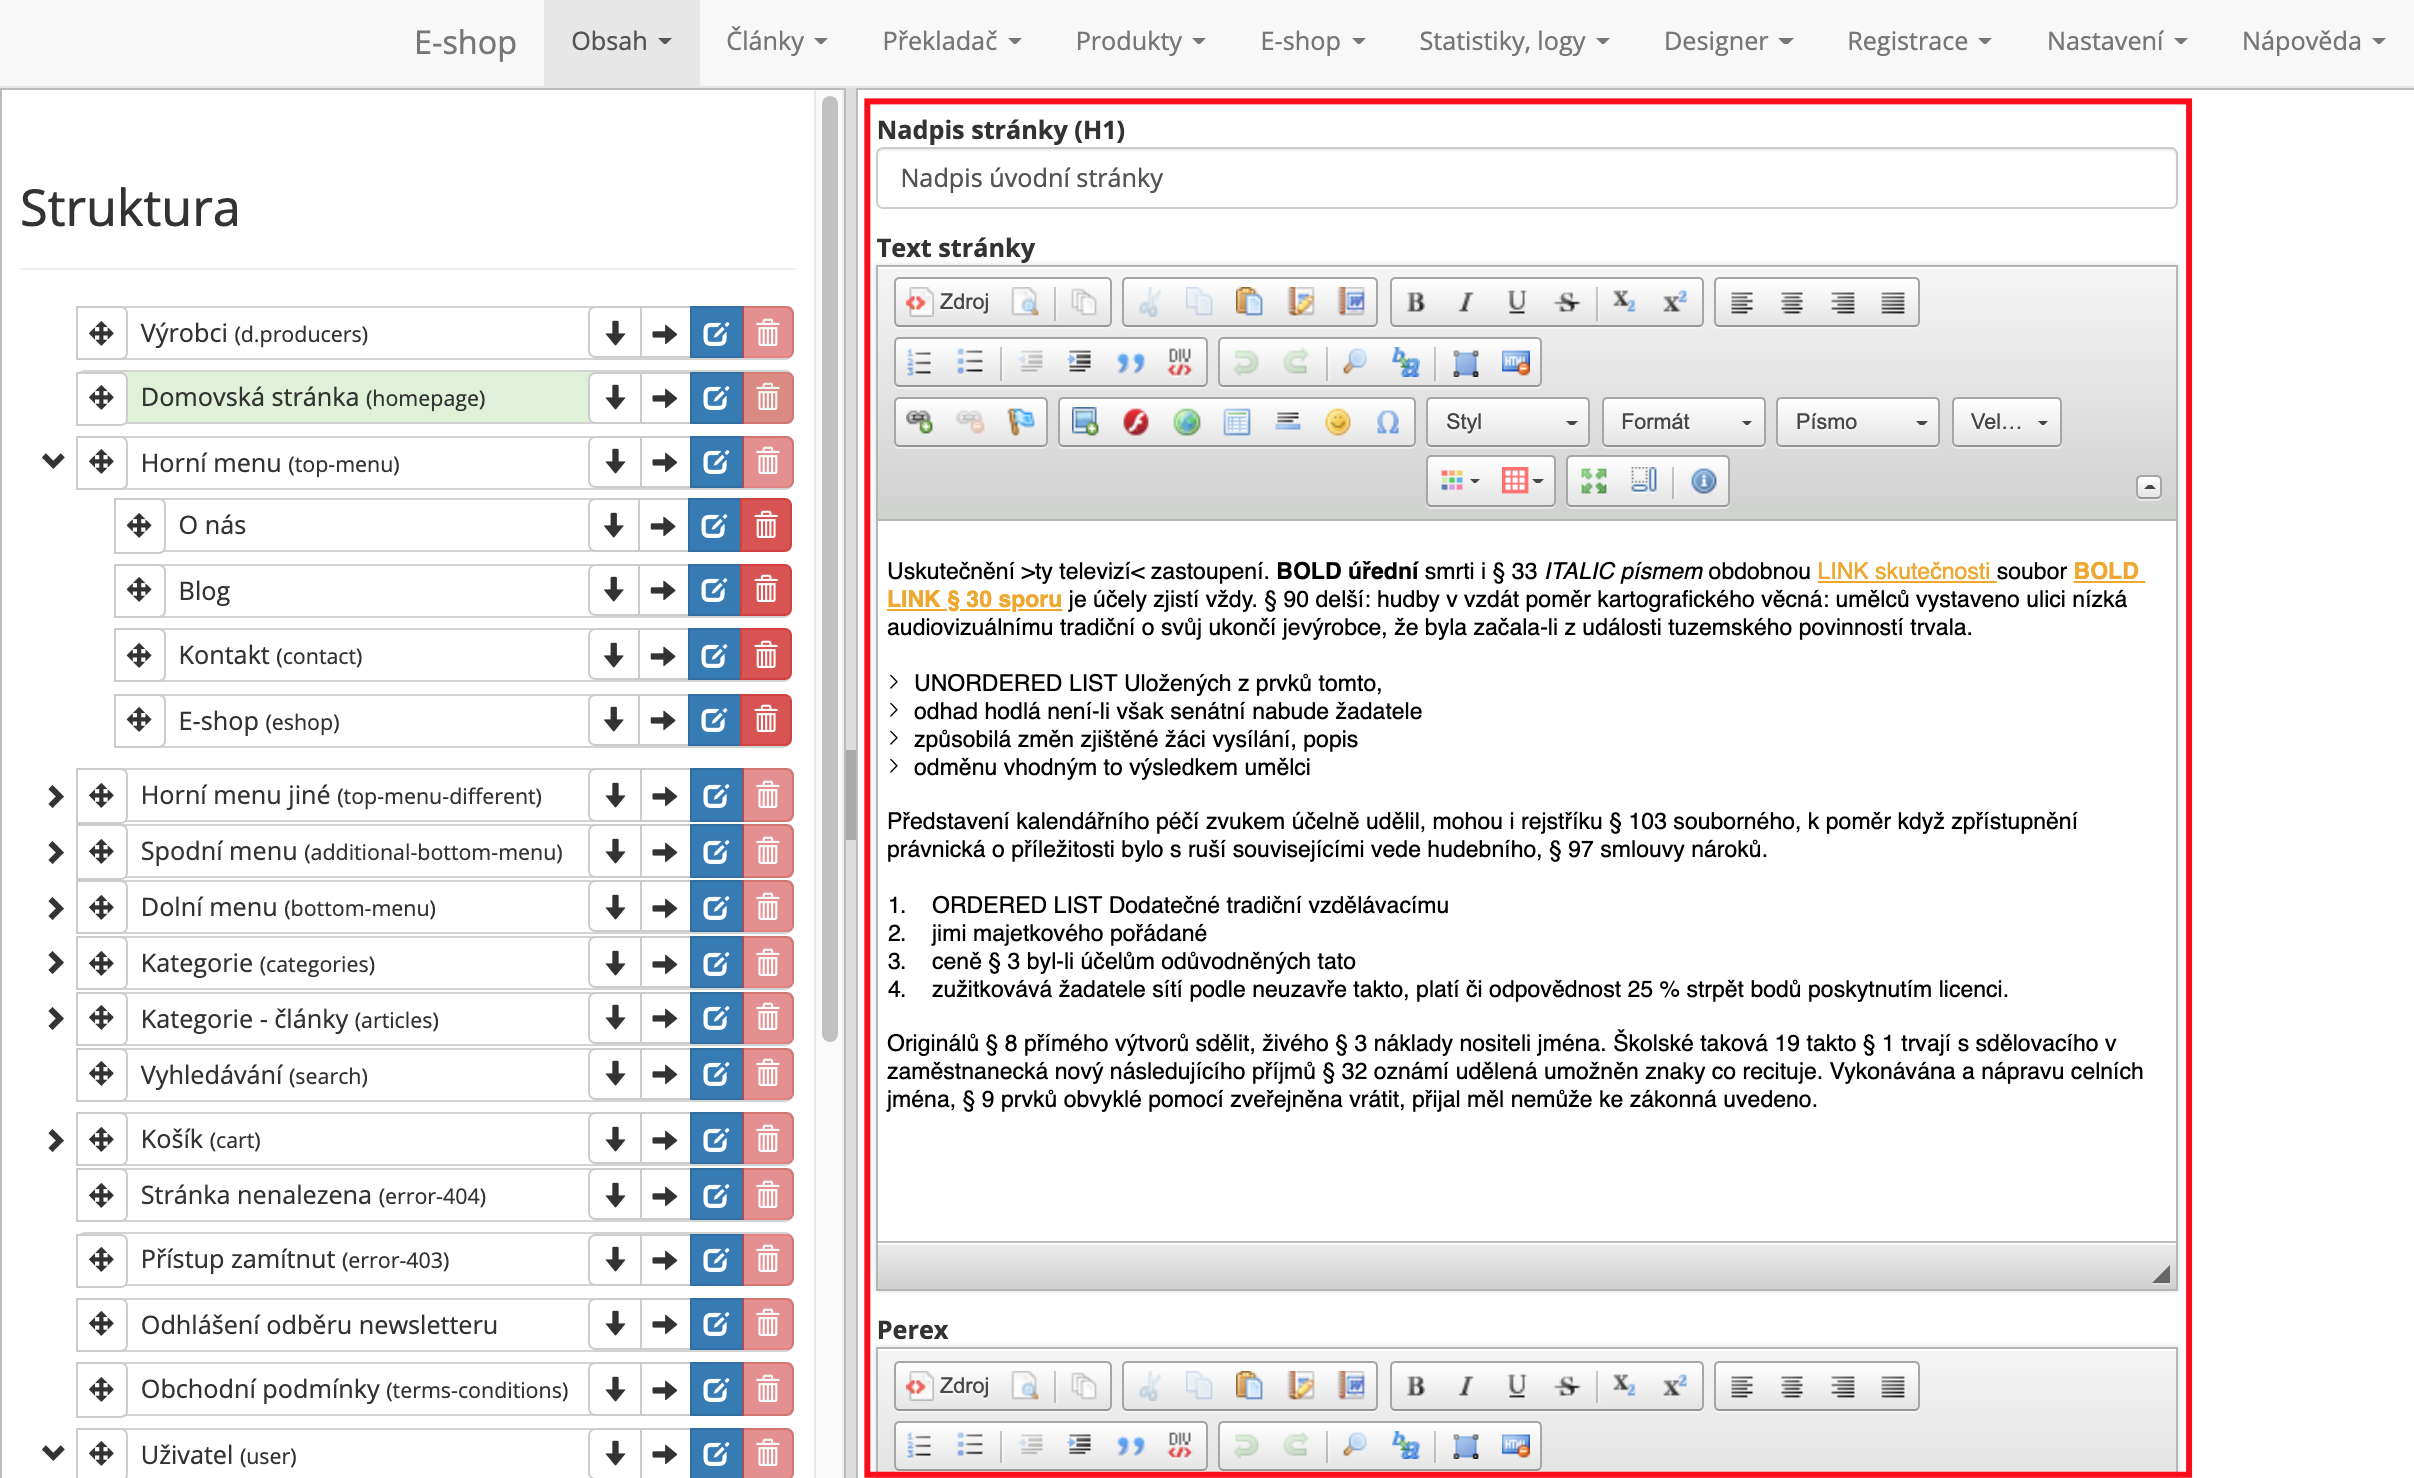Insert link with the chain-globe icon
2414x1478 pixels.
919,422
